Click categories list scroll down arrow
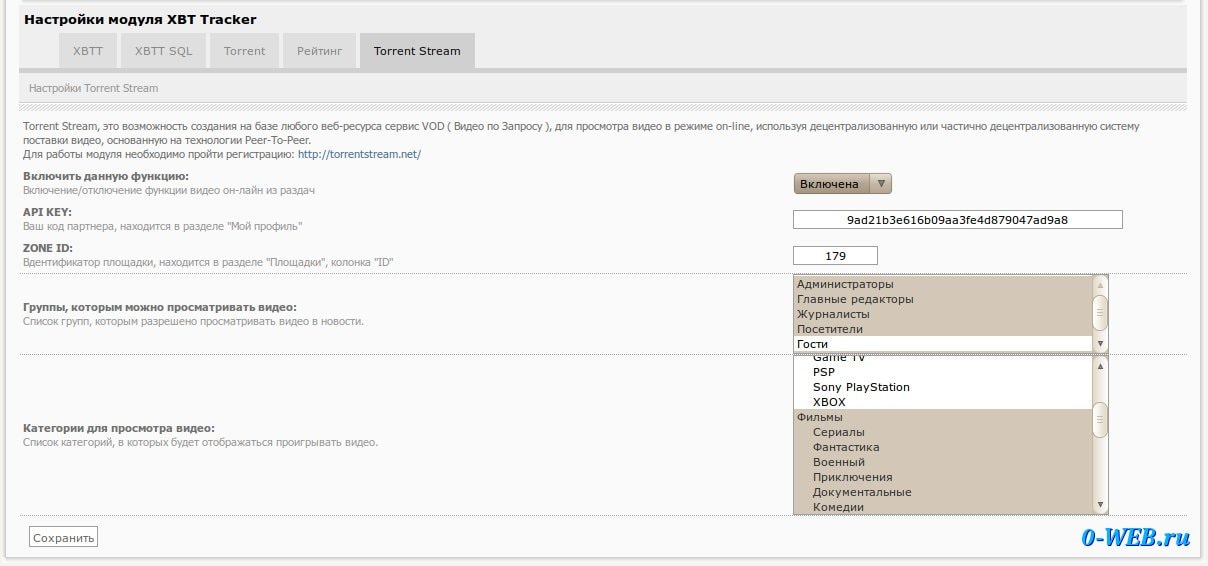Screen dimensions: 1208x566 [1101, 505]
